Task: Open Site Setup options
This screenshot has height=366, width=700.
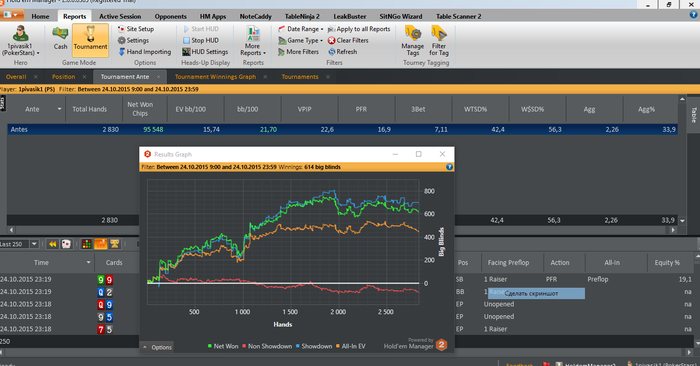Action: click(136, 29)
